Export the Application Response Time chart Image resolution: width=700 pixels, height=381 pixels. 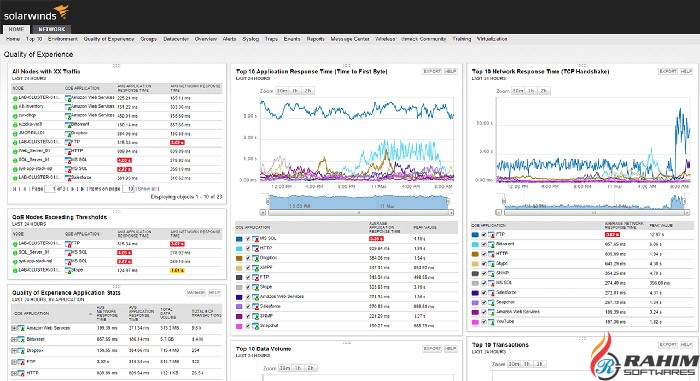click(432, 71)
